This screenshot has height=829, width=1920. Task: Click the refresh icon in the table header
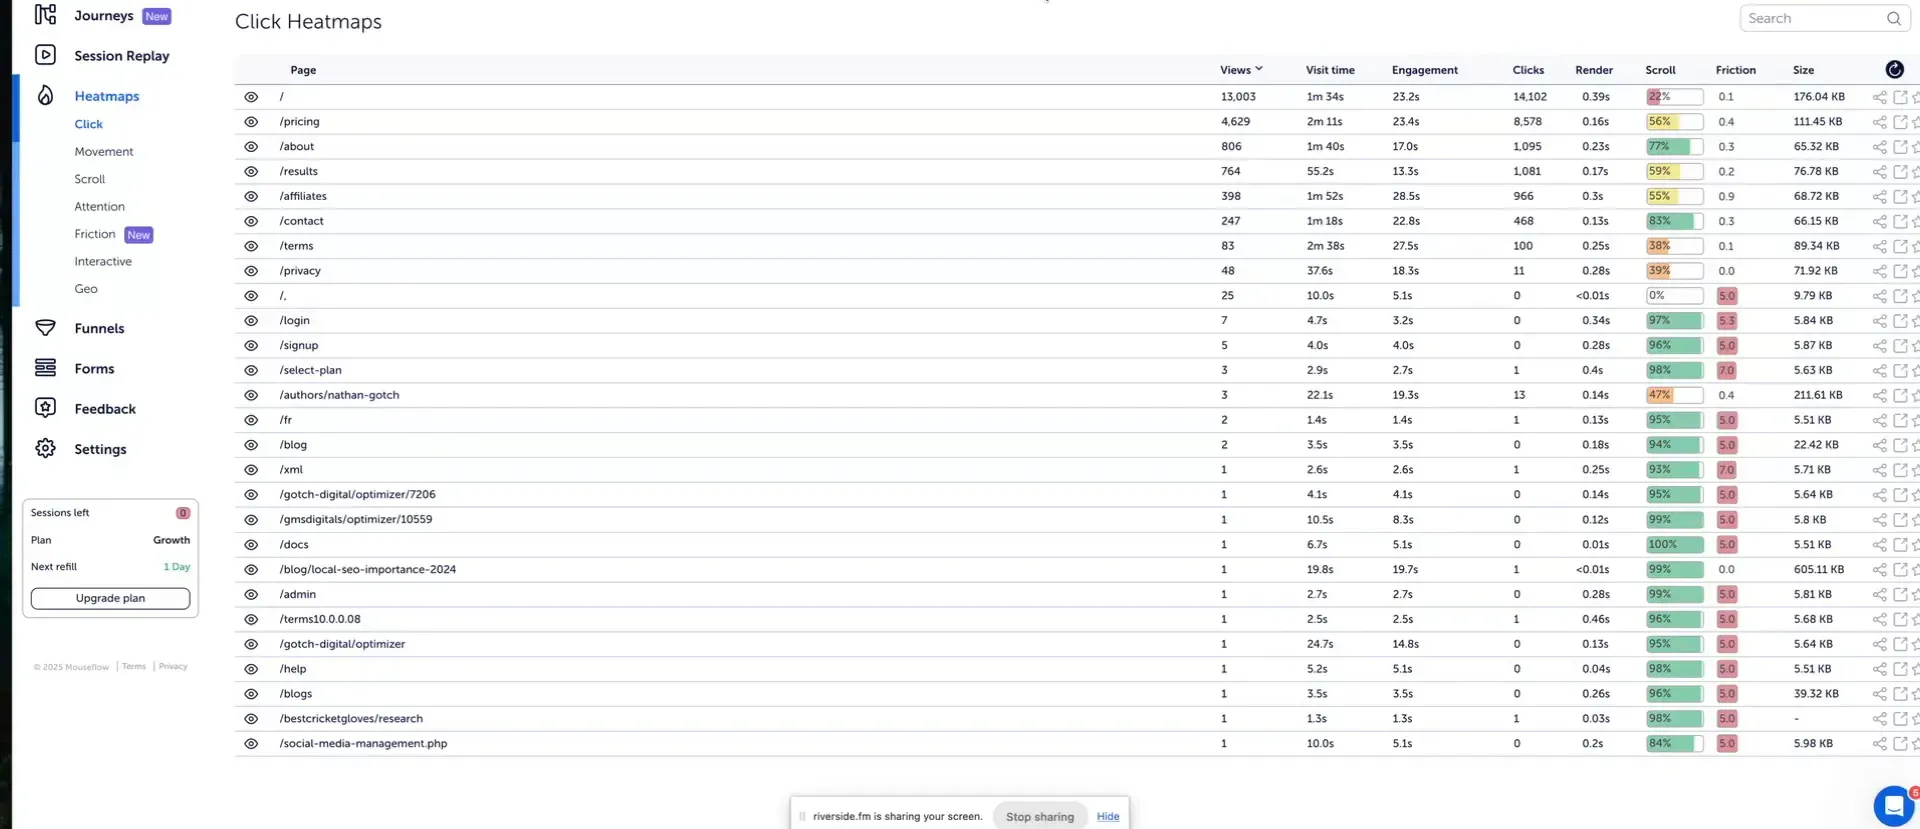(1894, 69)
